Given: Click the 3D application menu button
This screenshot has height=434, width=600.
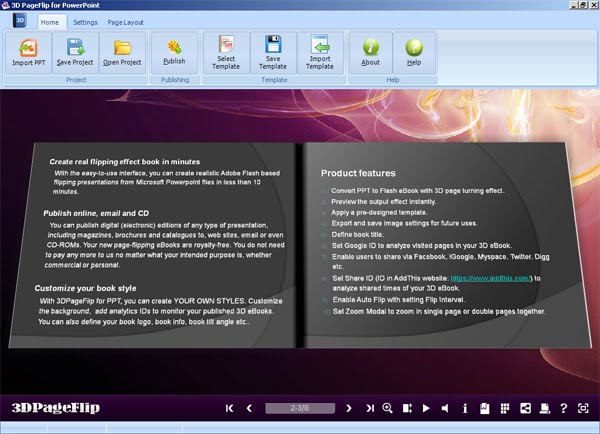Looking at the screenshot, I should [x=20, y=20].
